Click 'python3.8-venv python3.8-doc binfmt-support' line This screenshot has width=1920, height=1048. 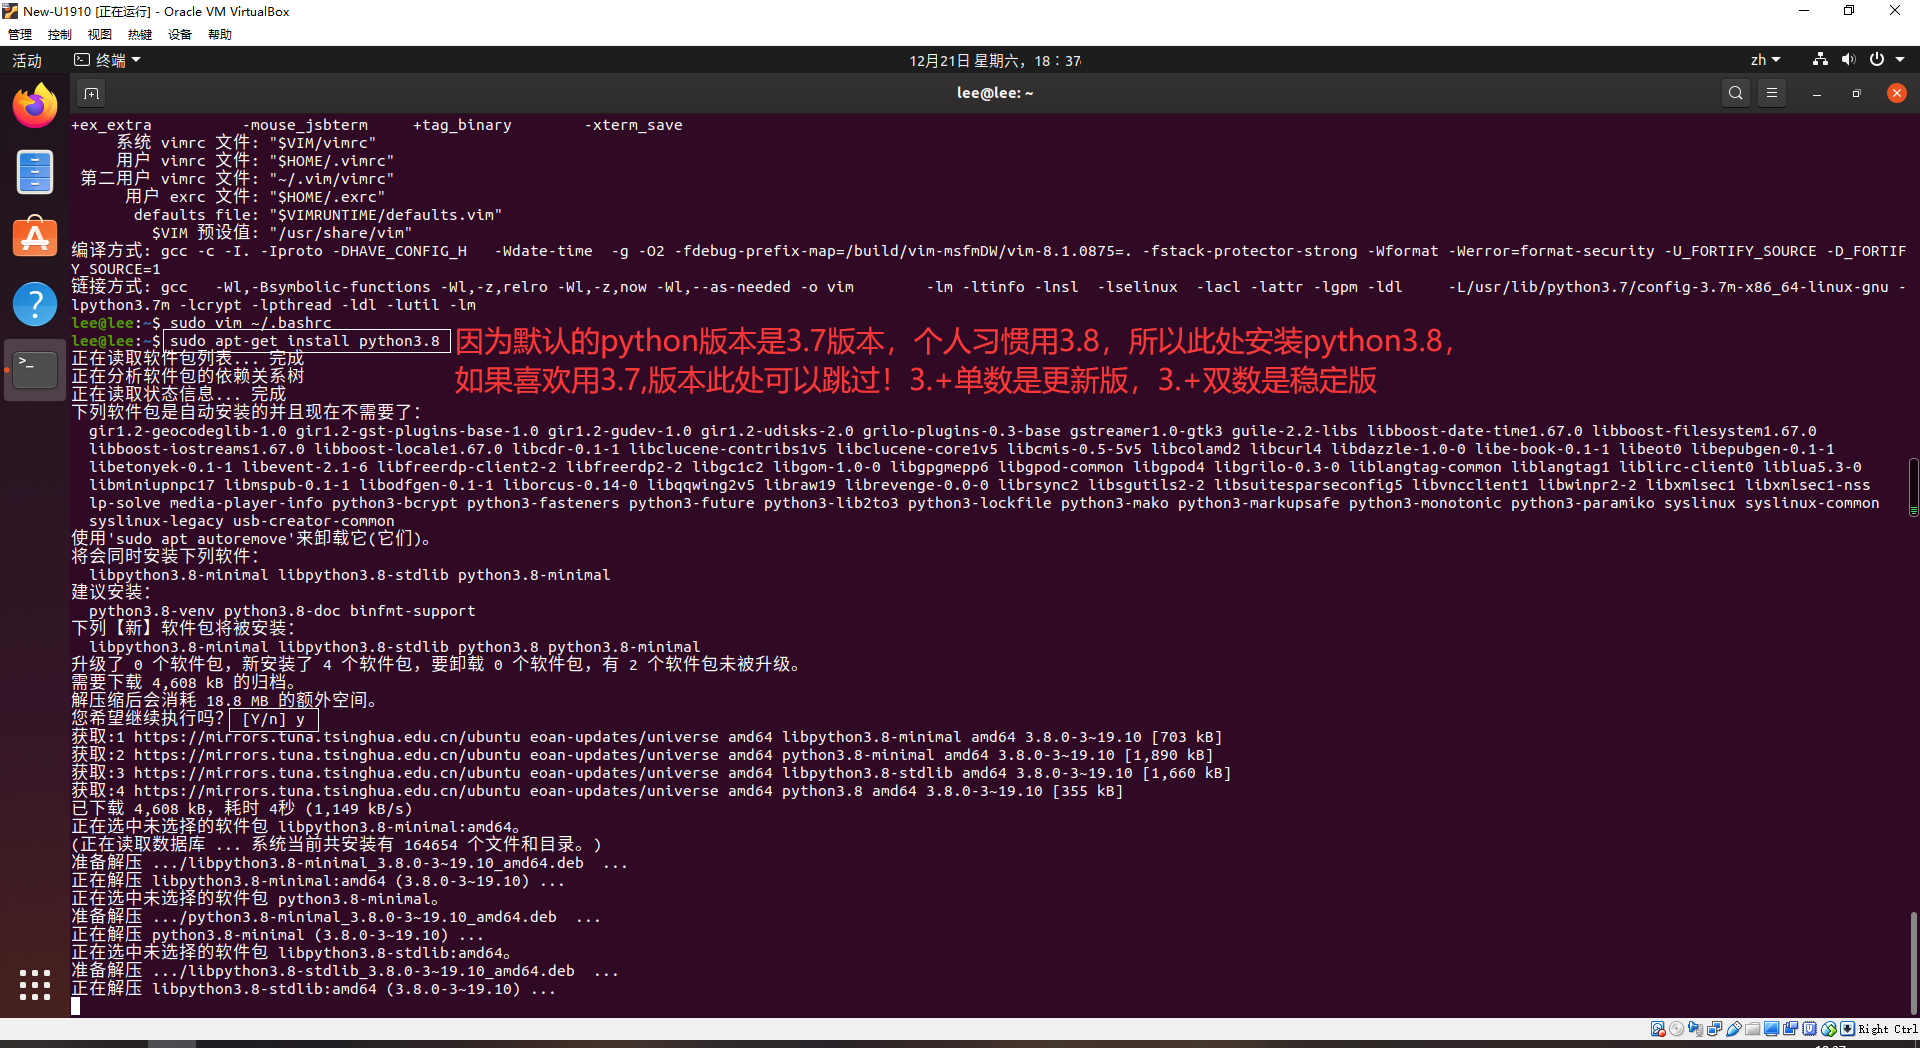[x=282, y=611]
